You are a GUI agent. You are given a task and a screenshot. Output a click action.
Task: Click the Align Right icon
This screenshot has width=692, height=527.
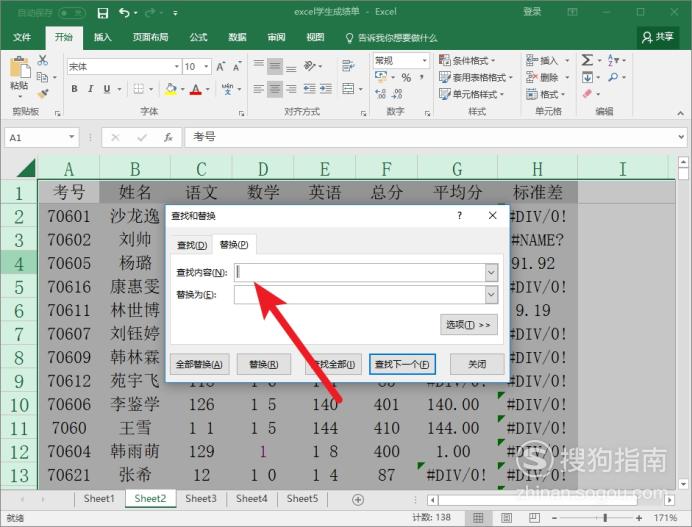291,89
